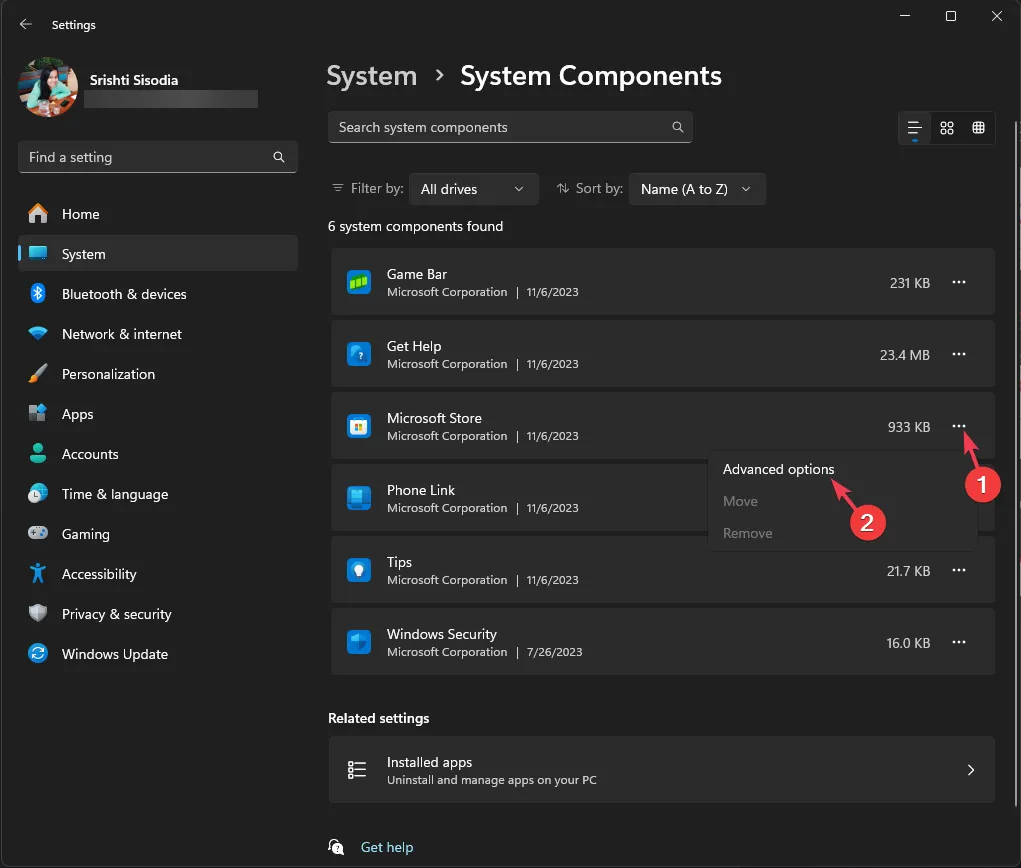
Task: Click the page scrollbar on the right edge
Action: click(1016, 462)
